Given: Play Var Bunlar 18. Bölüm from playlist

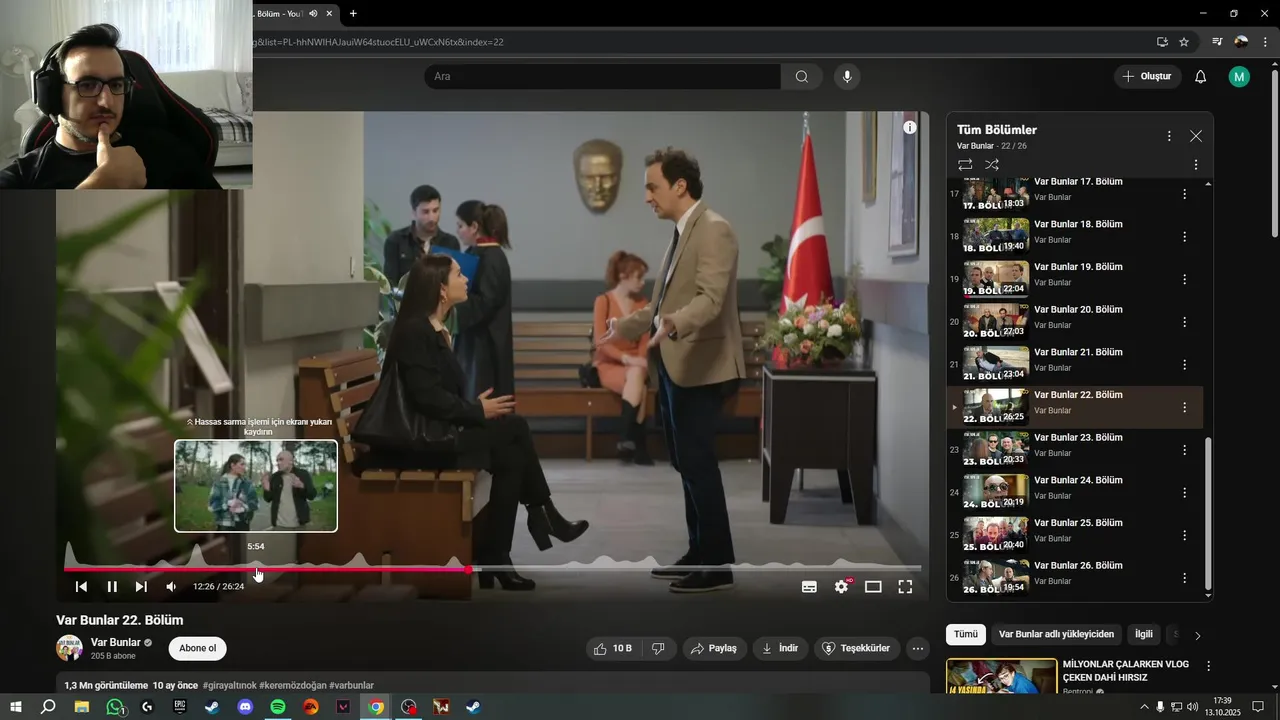Looking at the screenshot, I should (x=1074, y=237).
